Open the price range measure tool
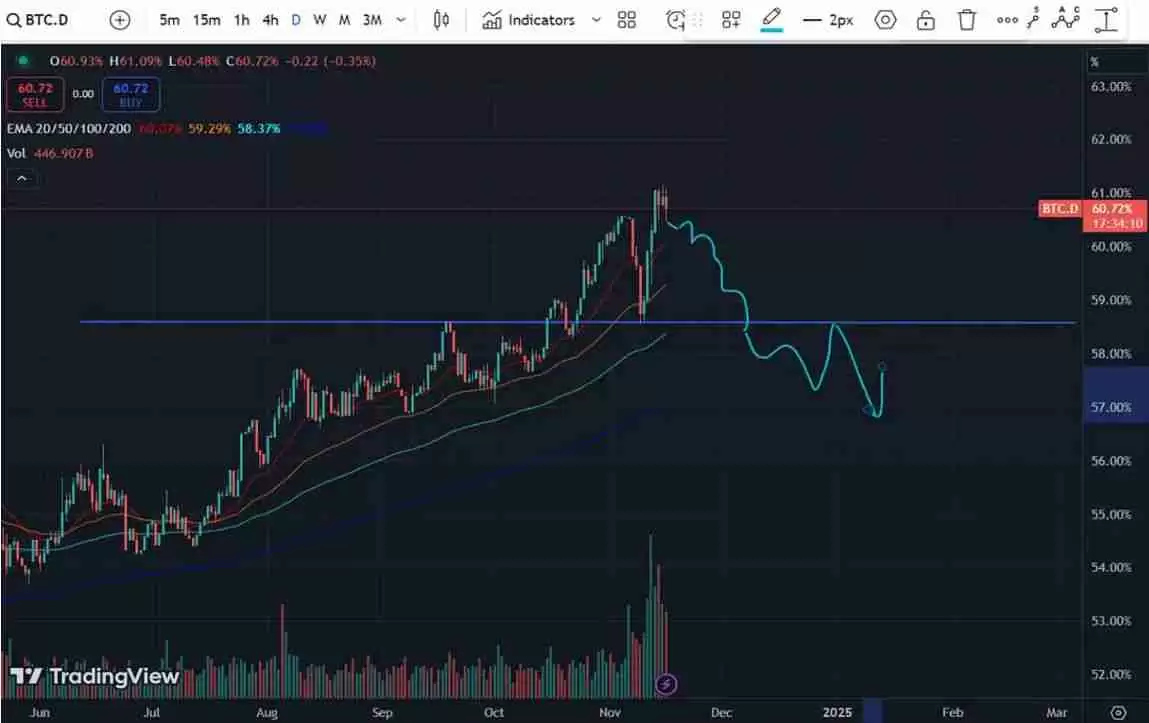1149x723 pixels. tap(1104, 19)
